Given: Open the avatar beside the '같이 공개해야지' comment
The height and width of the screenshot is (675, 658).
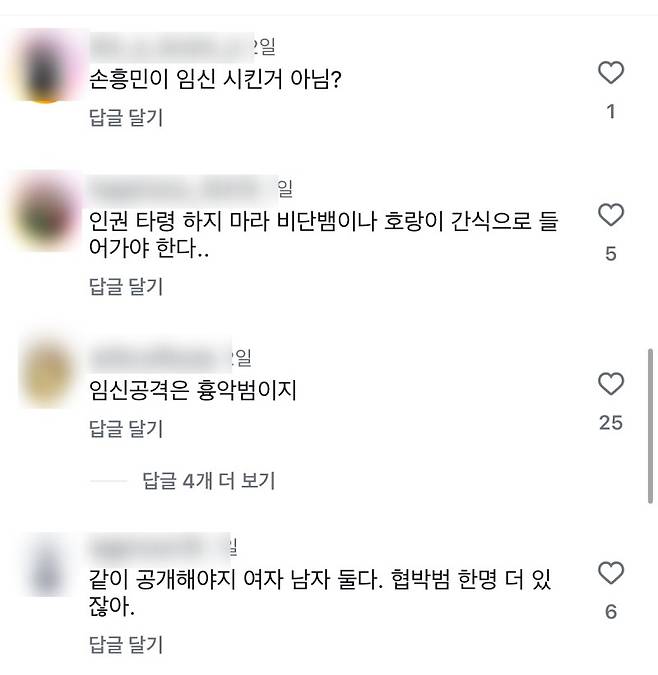Looking at the screenshot, I should [x=46, y=564].
